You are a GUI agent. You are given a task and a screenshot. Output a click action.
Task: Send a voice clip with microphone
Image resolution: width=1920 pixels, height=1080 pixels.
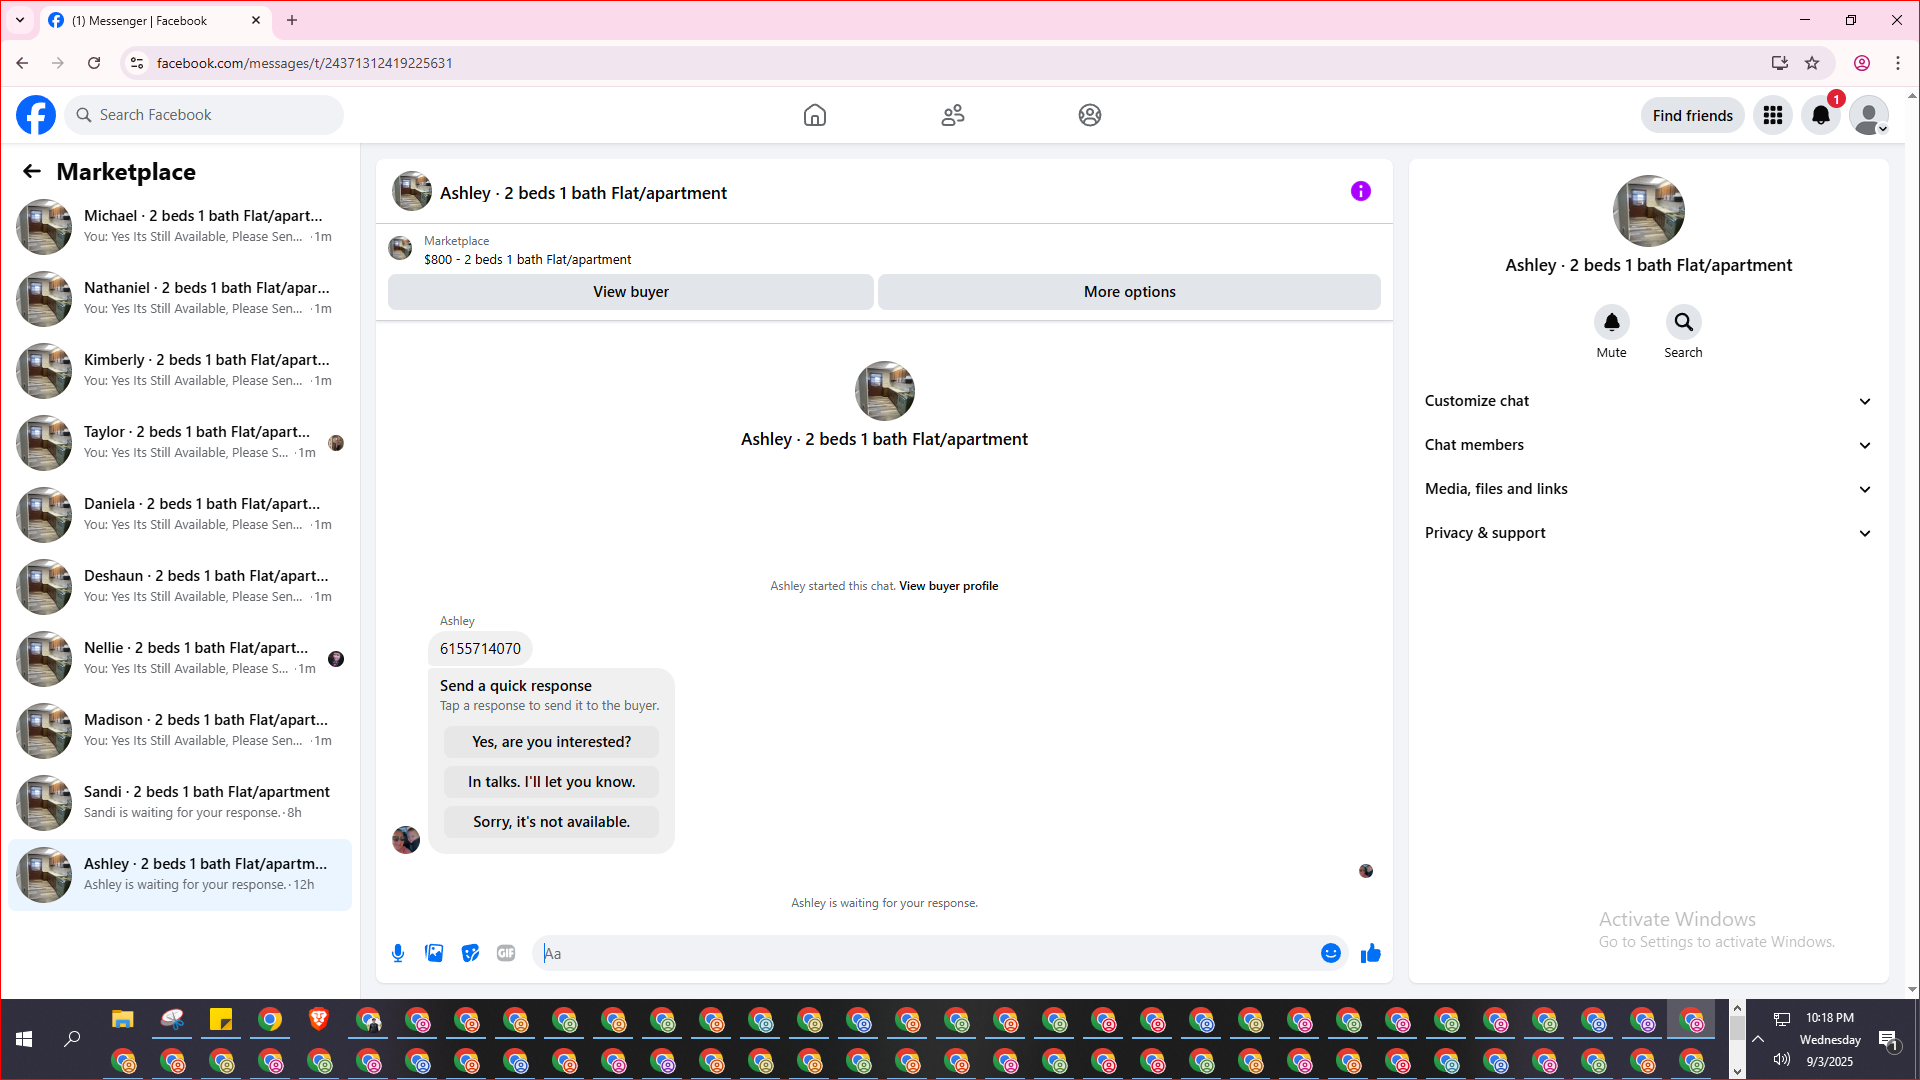398,953
